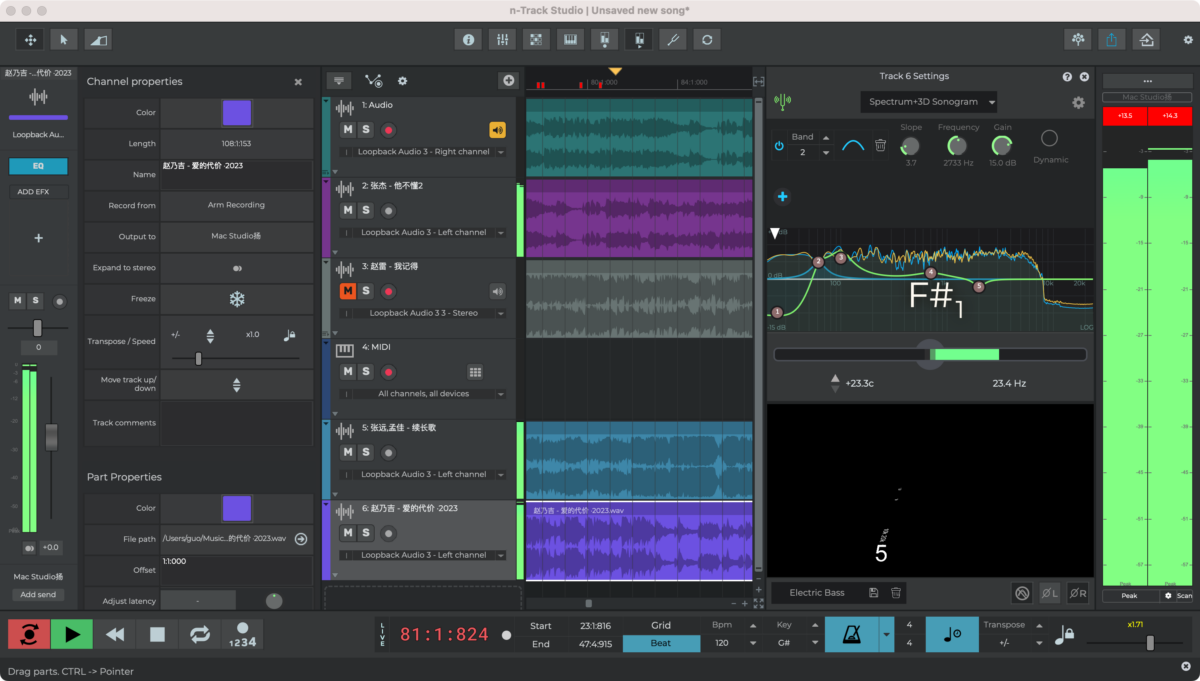The width and height of the screenshot is (1200, 681).
Task: Click the playback speed x1.71 slider
Action: (1137, 643)
